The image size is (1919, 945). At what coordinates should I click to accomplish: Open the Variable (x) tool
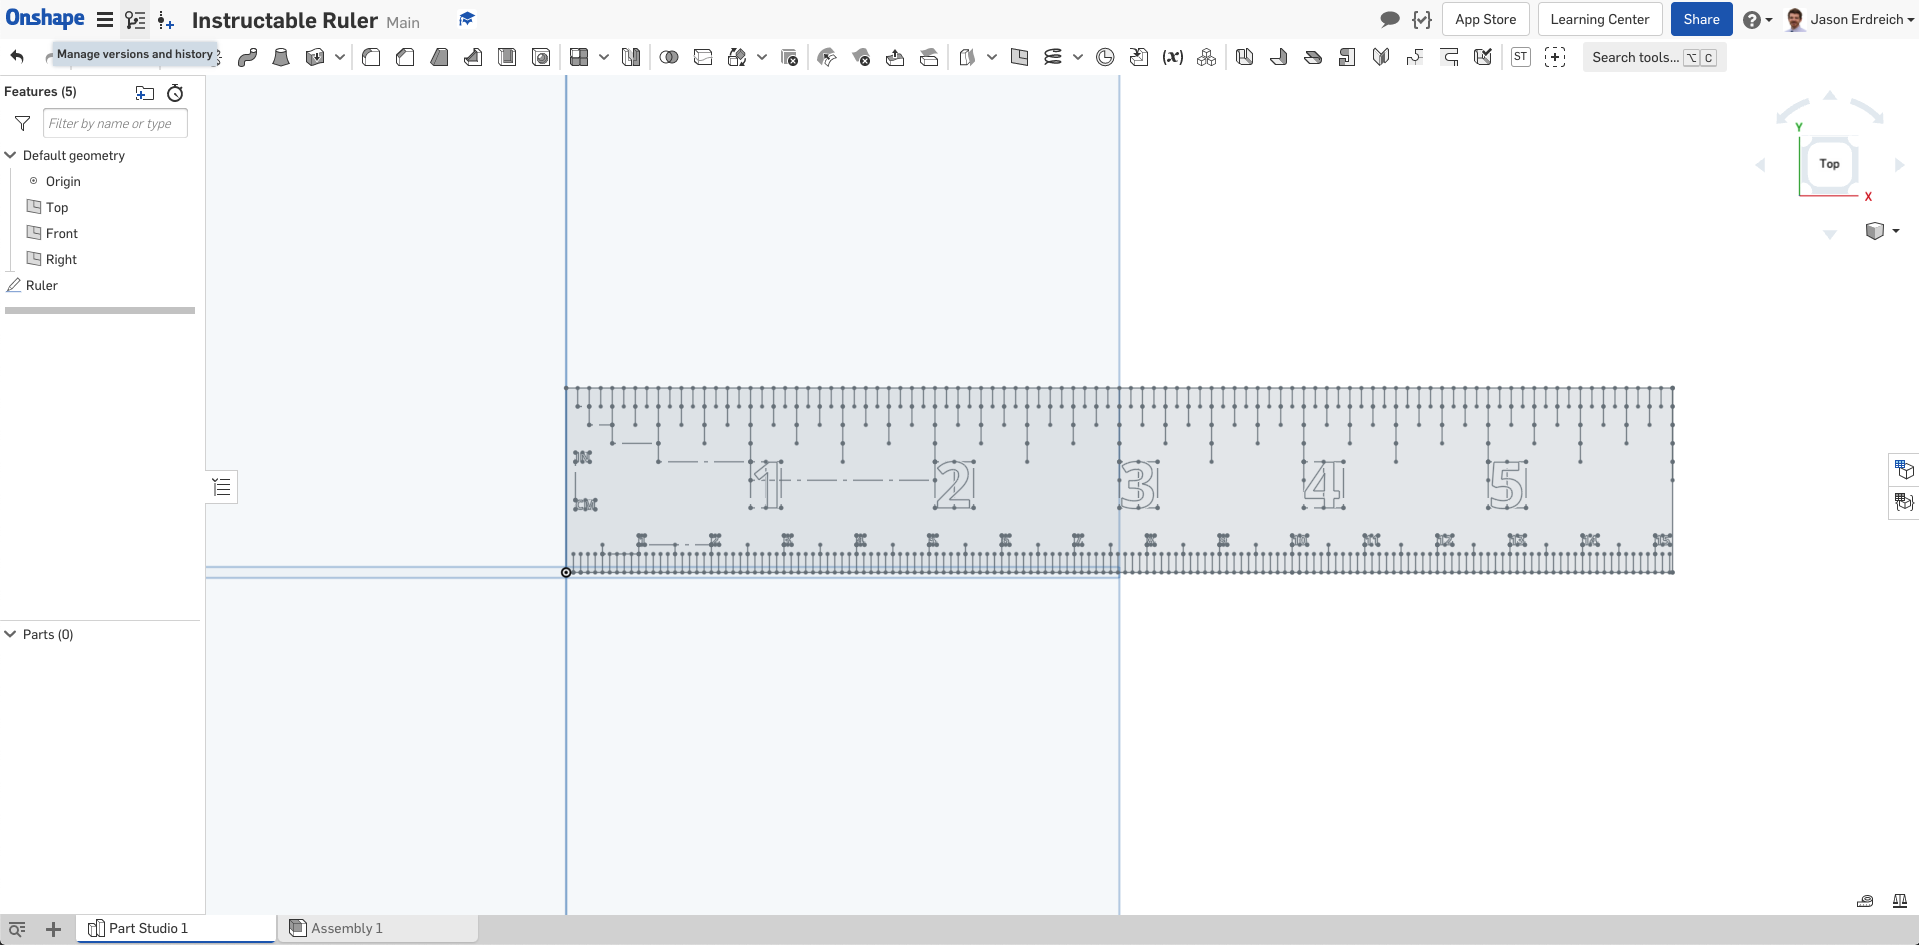pyautogui.click(x=1173, y=57)
